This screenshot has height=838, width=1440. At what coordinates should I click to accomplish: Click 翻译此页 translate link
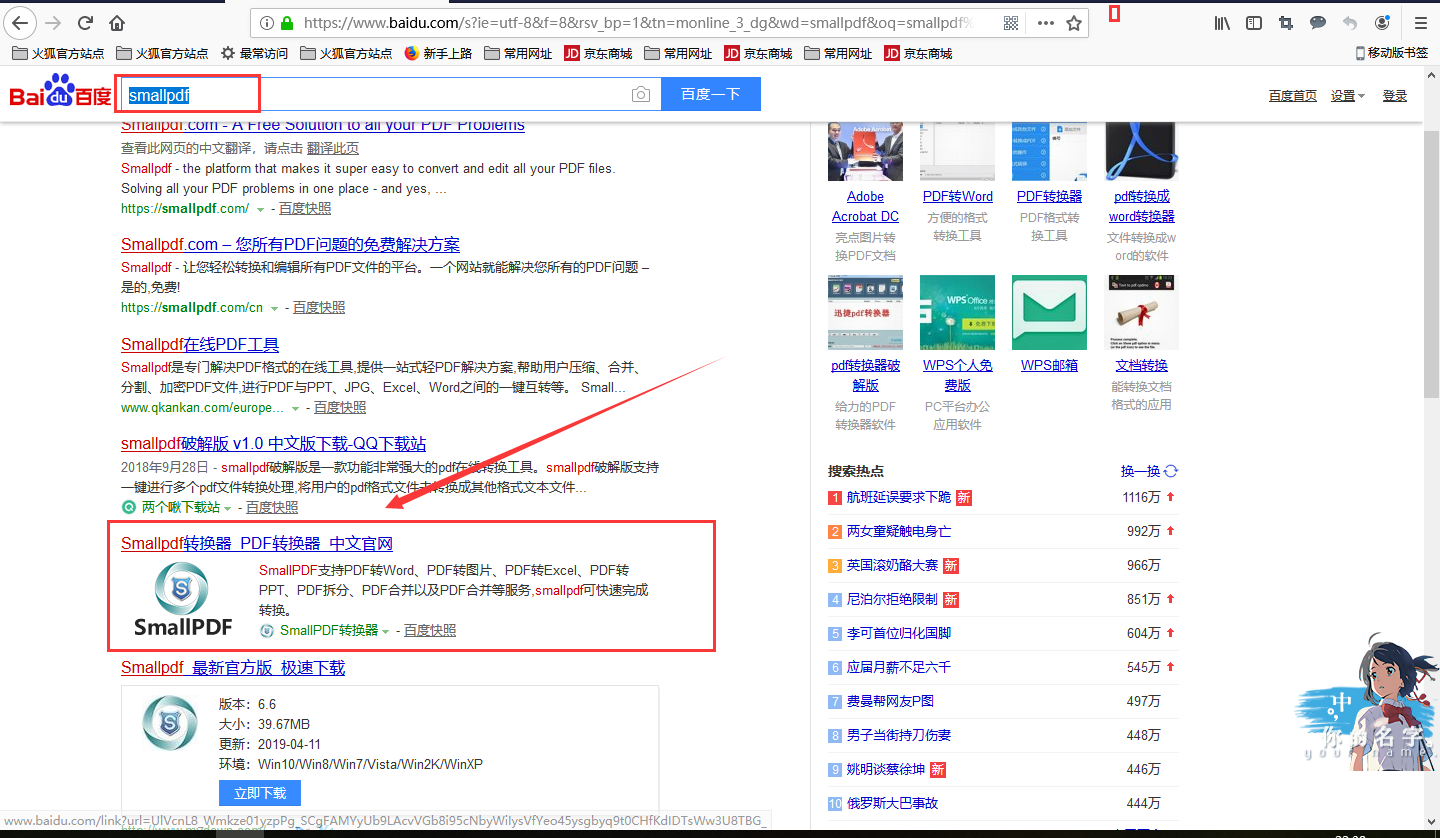pos(332,148)
